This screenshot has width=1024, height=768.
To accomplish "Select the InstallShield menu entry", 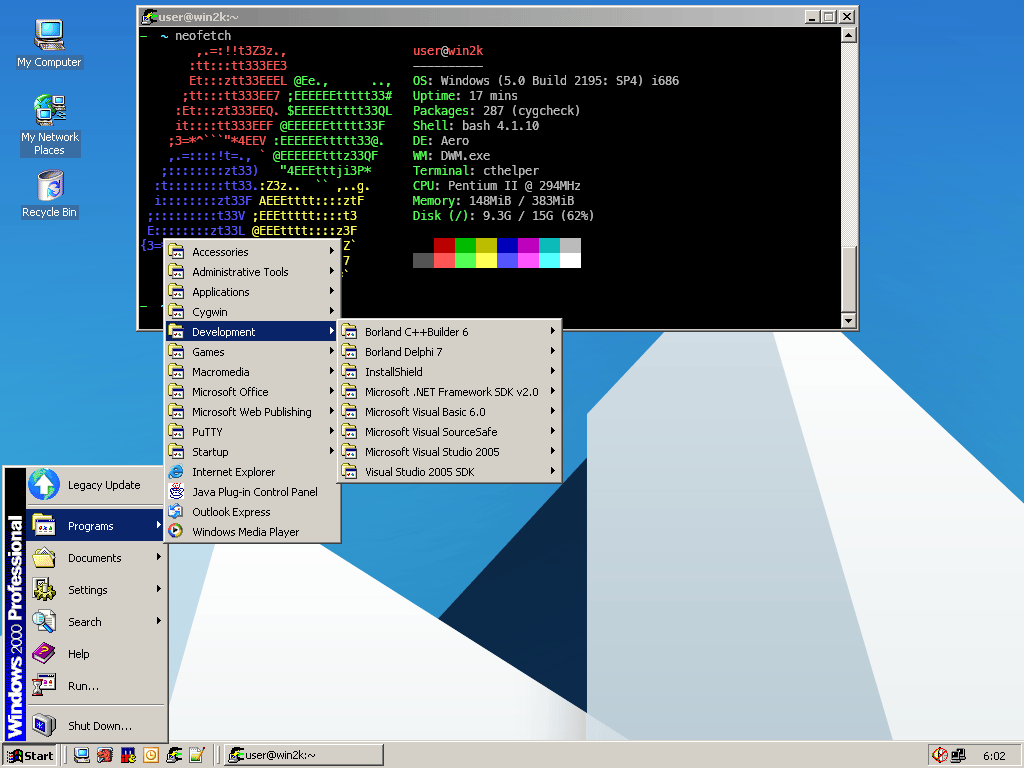I will click(x=449, y=372).
